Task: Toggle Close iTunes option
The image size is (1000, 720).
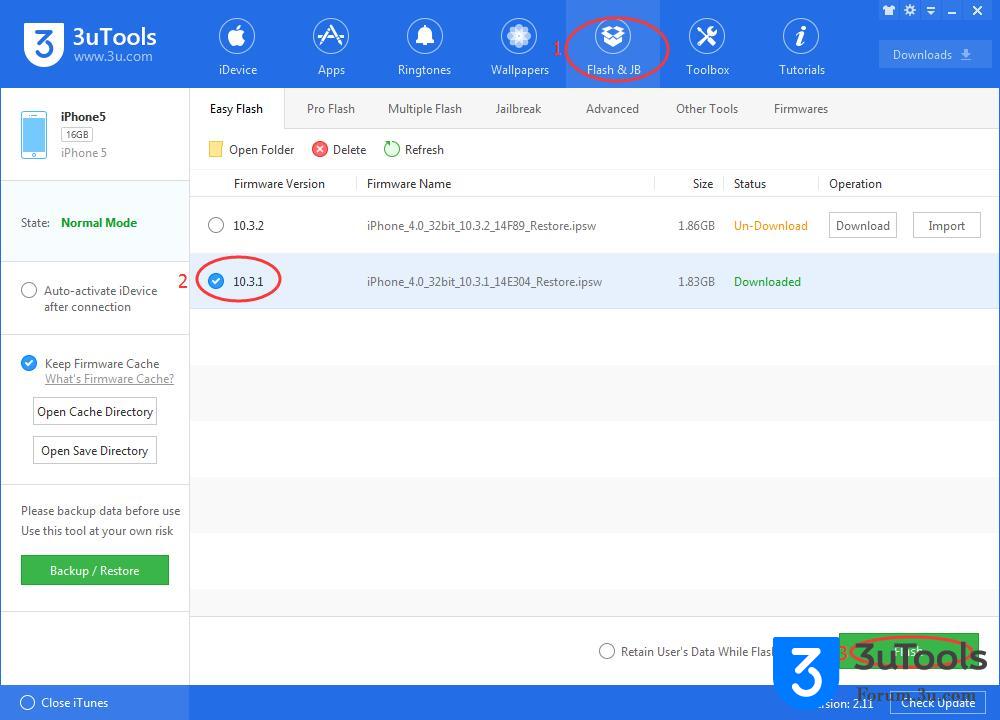Action: [28, 703]
